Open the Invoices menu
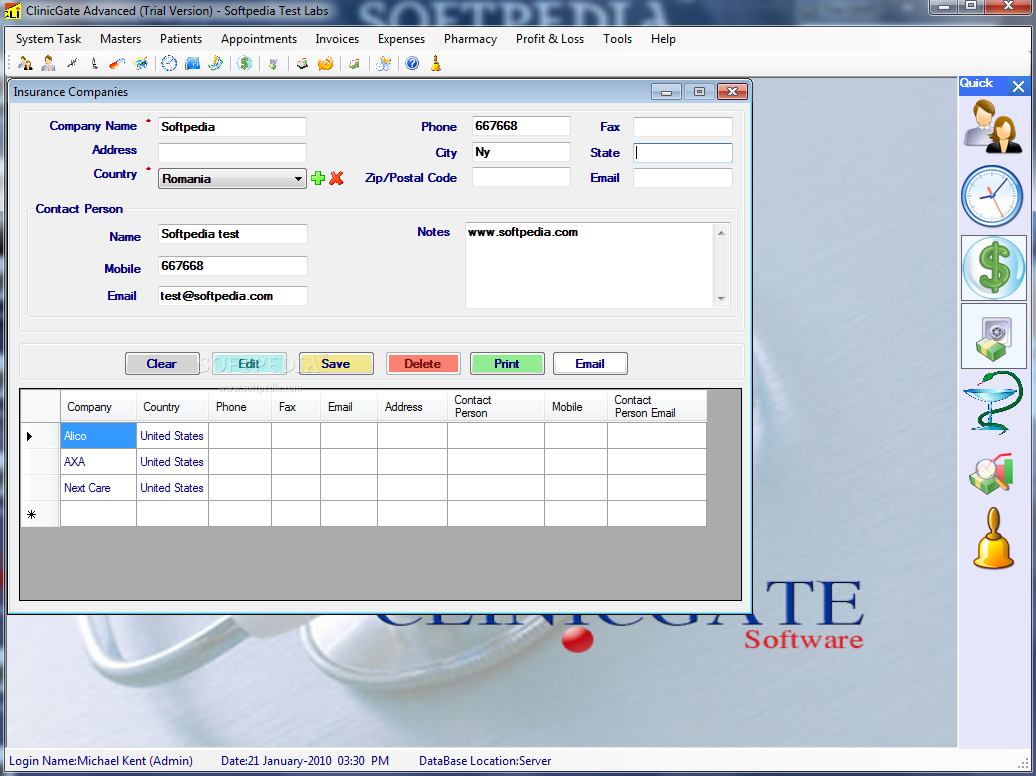This screenshot has height=776, width=1036. pos(337,39)
